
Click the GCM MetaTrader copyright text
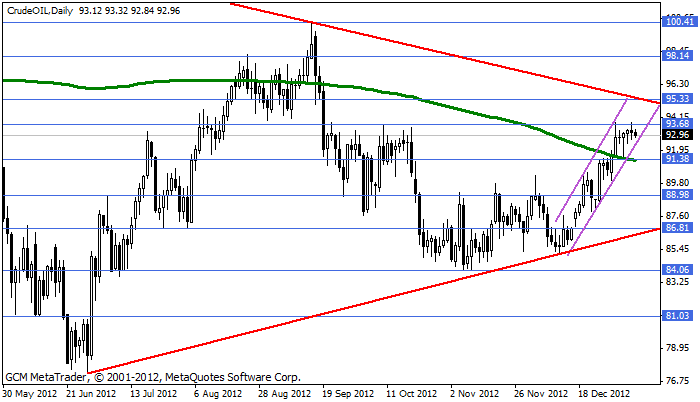(152, 379)
